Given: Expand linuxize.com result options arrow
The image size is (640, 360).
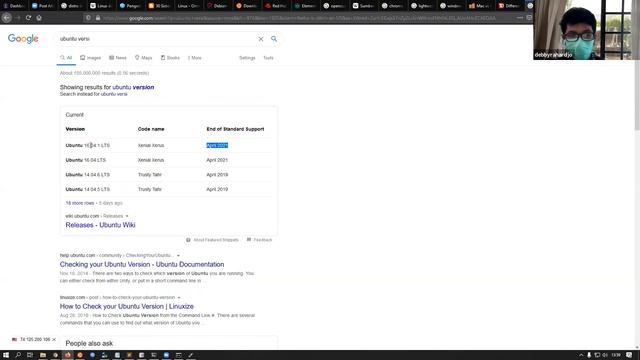Looking at the screenshot, I should [179, 298].
